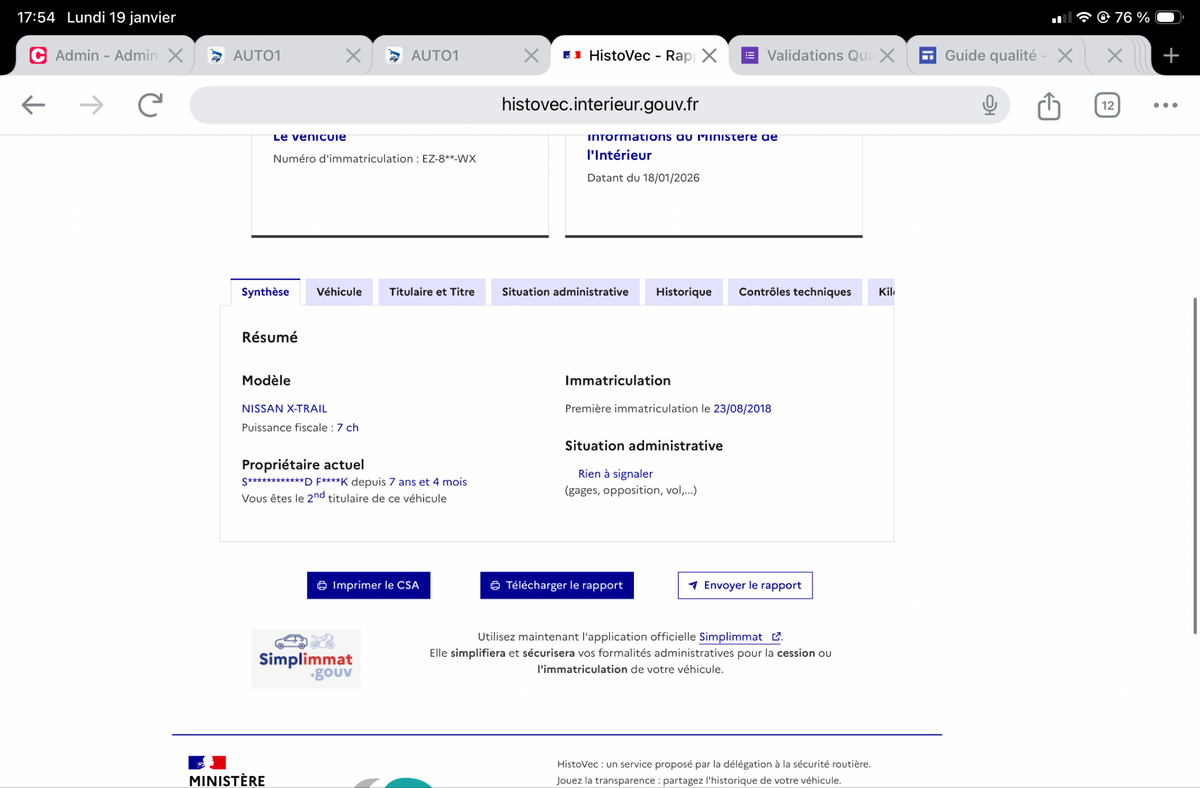This screenshot has width=1200, height=788.
Task: Switch to the Guide qualité browser tab
Action: [983, 56]
